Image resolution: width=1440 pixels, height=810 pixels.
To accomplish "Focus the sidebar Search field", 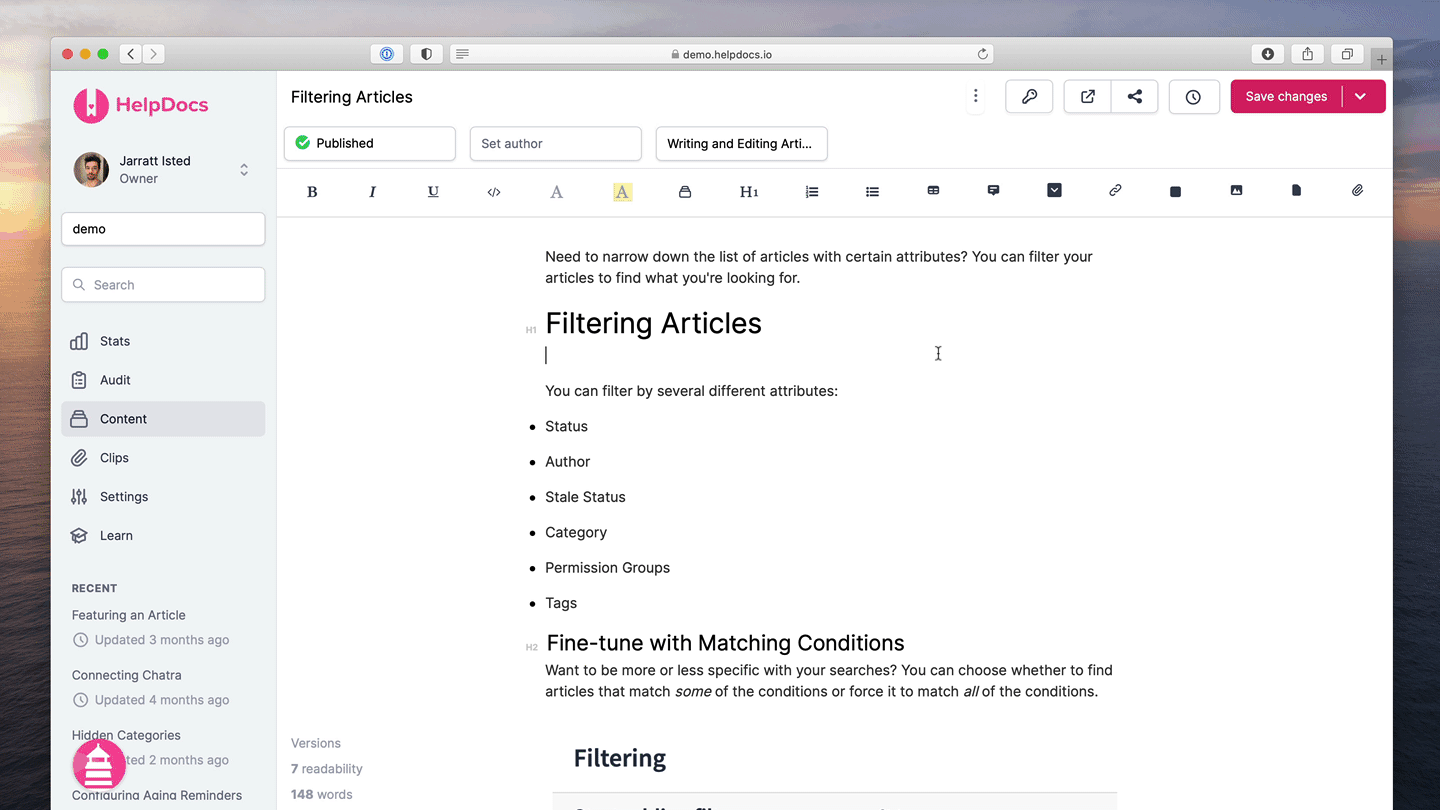I will click(x=163, y=285).
